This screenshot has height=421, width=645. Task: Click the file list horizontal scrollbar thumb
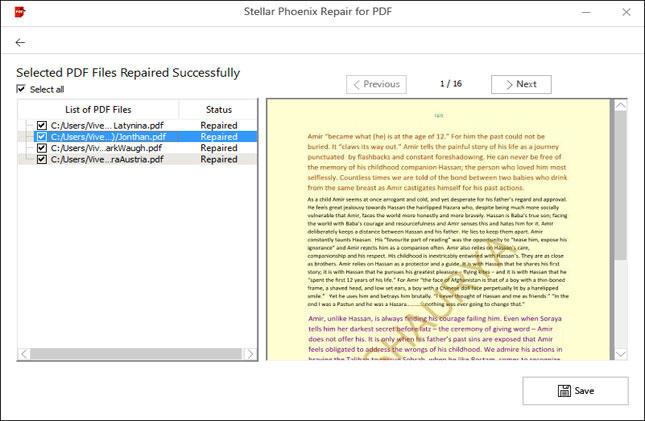(x=136, y=354)
